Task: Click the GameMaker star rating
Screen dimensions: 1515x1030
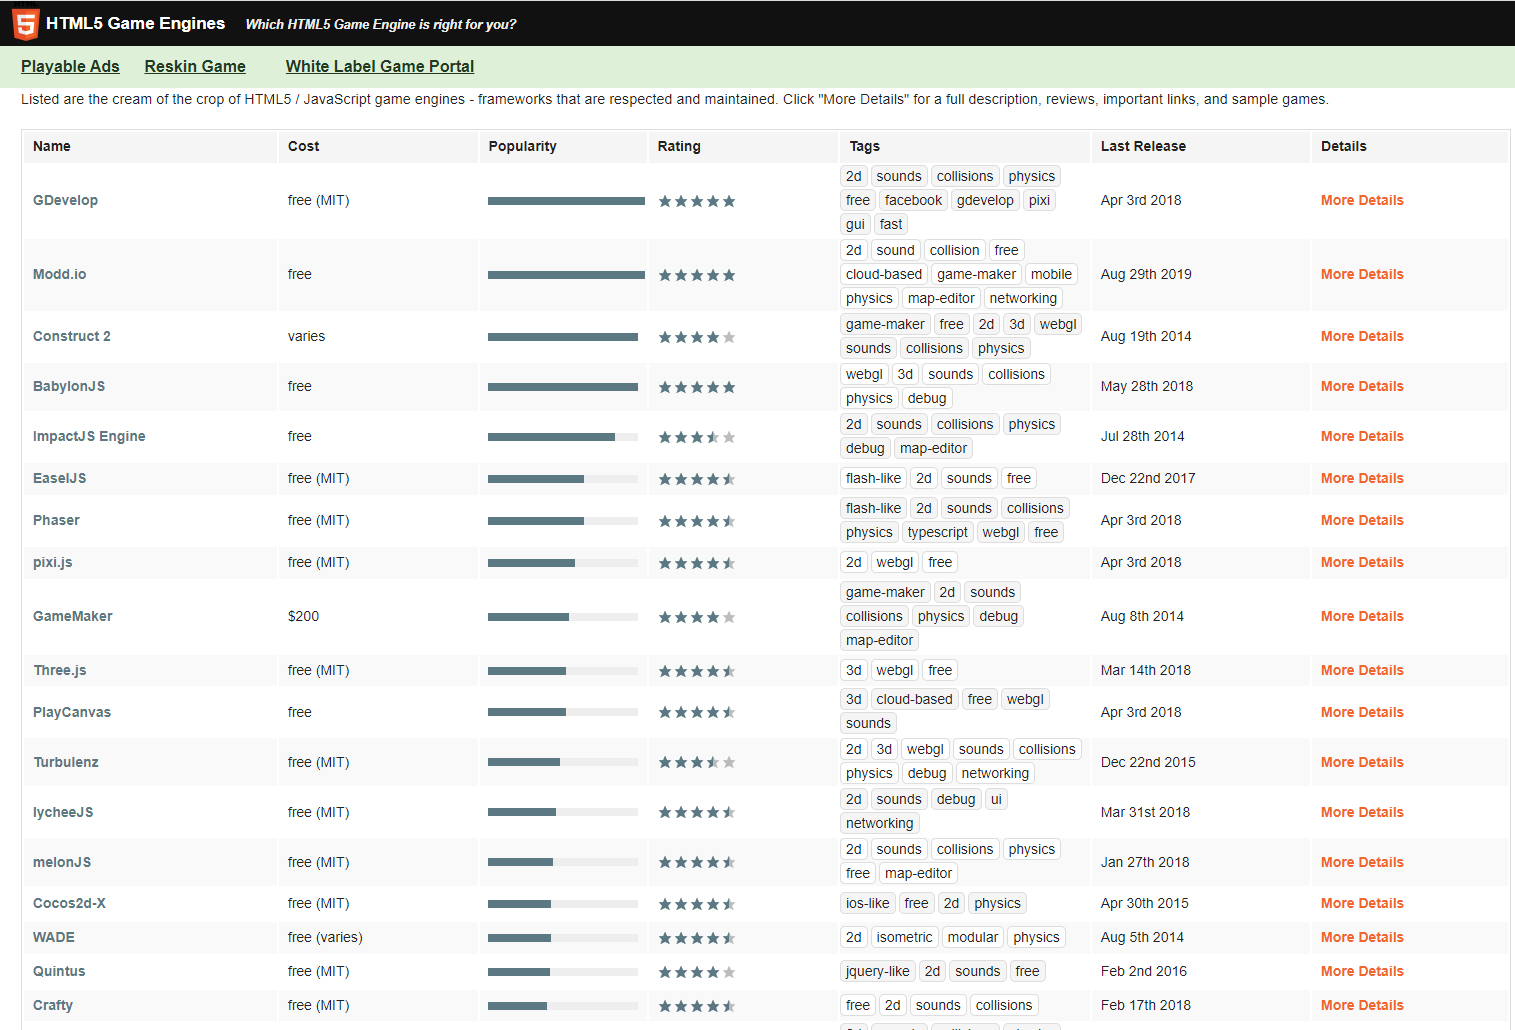Action: point(697,617)
